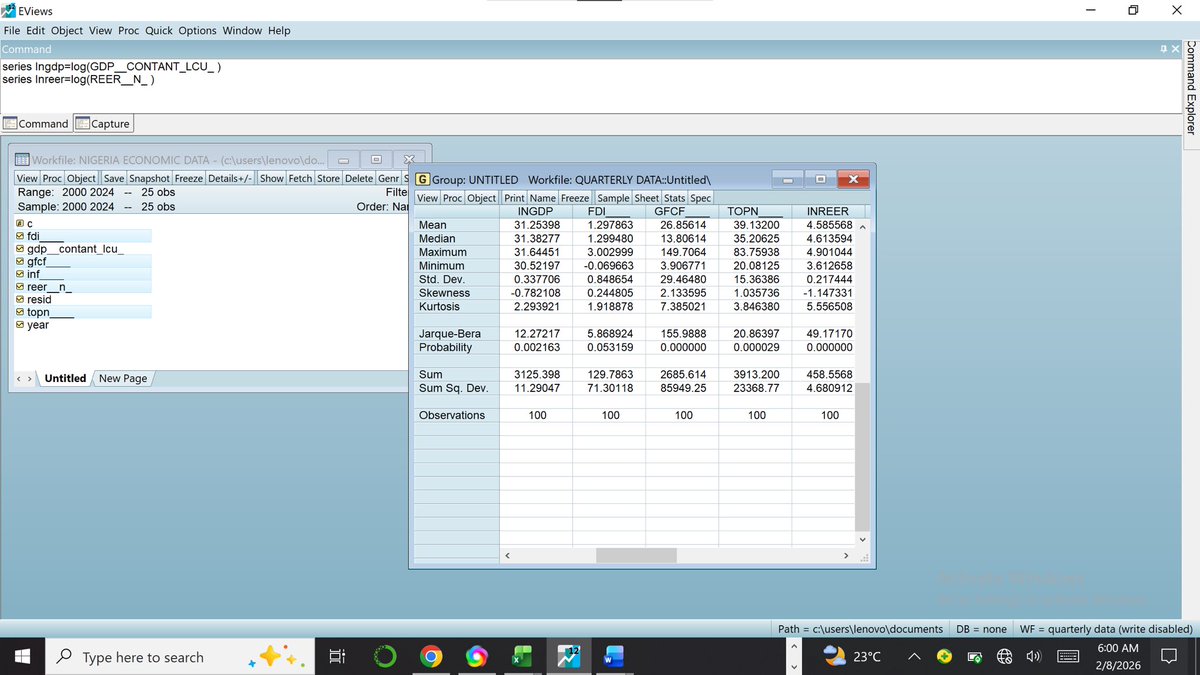Select the New Page workfile tab
The height and width of the screenshot is (675, 1200).
(122, 378)
